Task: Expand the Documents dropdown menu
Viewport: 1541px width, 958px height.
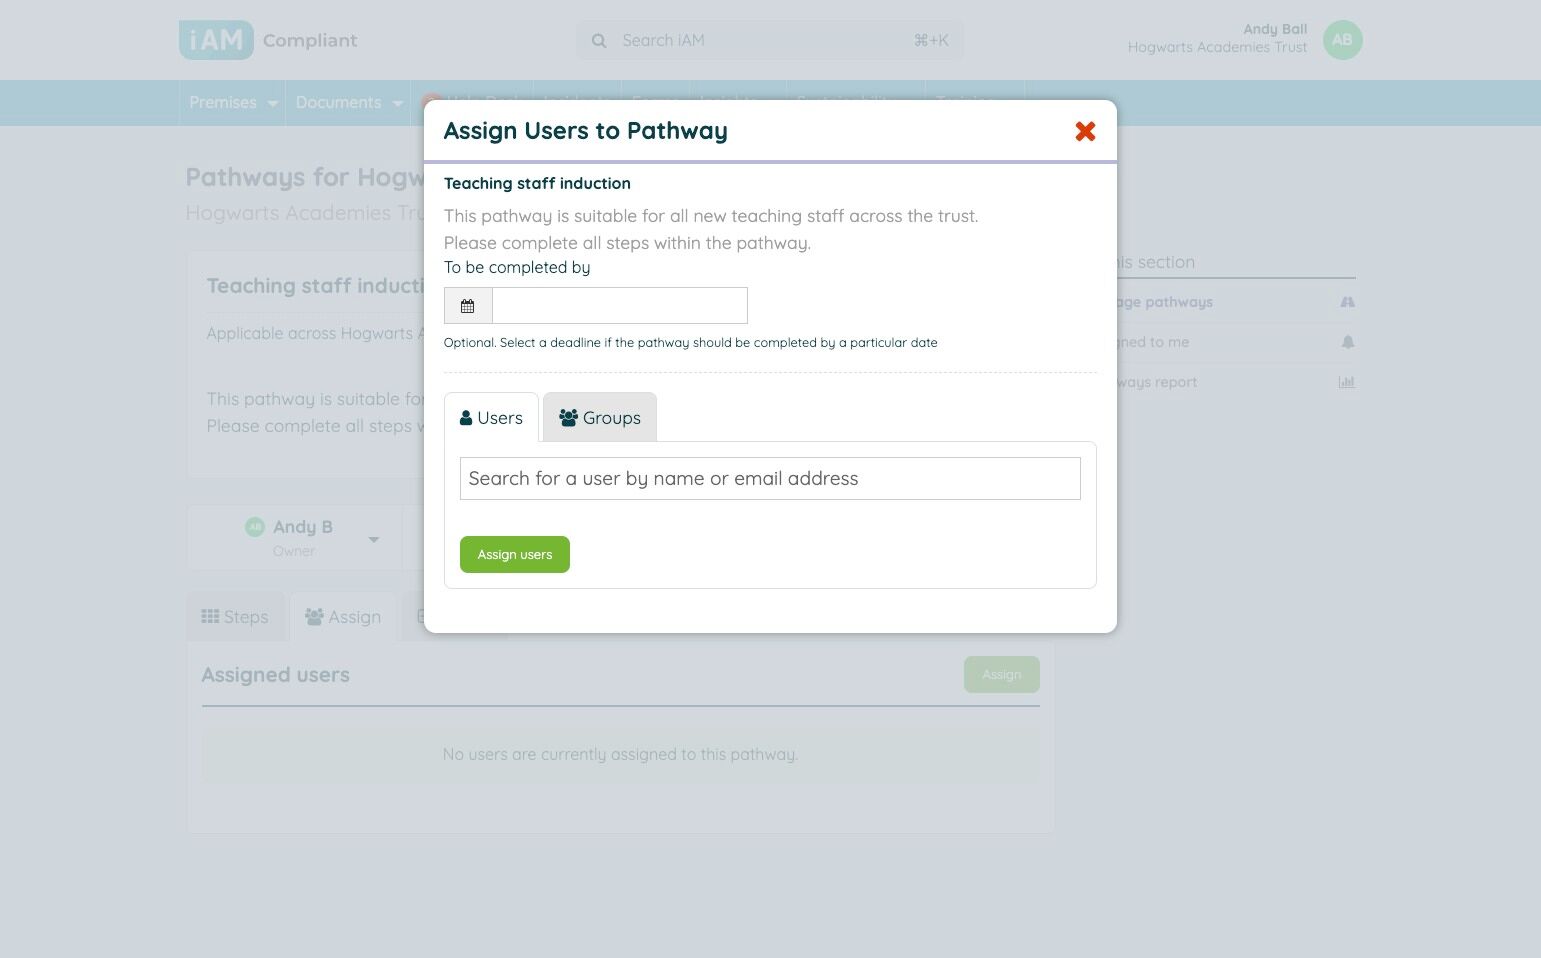Action: pos(348,103)
